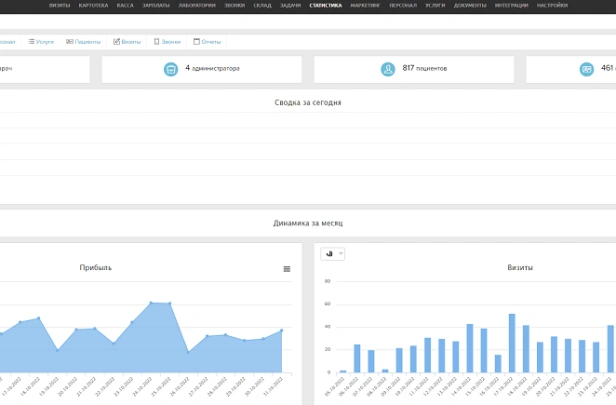Expand chart type dropdown above Визиты chart
The height and width of the screenshot is (405, 616).
pos(333,254)
